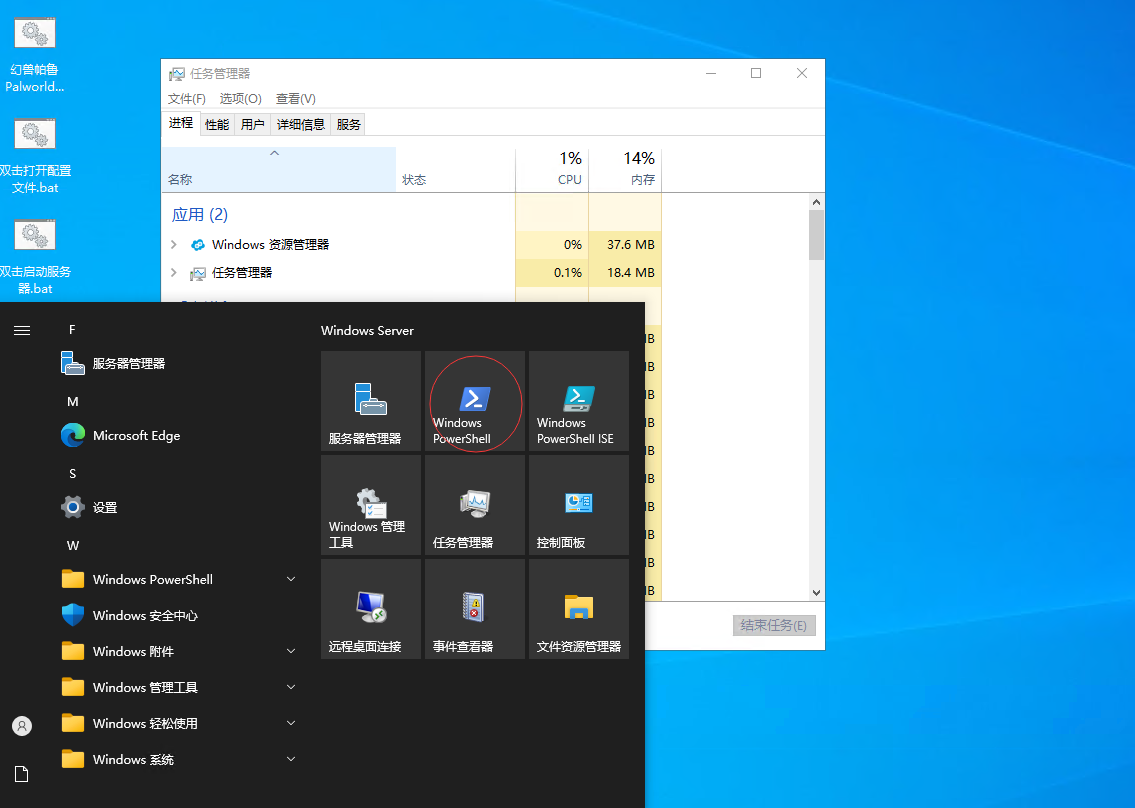Open the Windows 安全中心 shield icon
Screen dimensions: 1135x808
[x=72, y=615]
